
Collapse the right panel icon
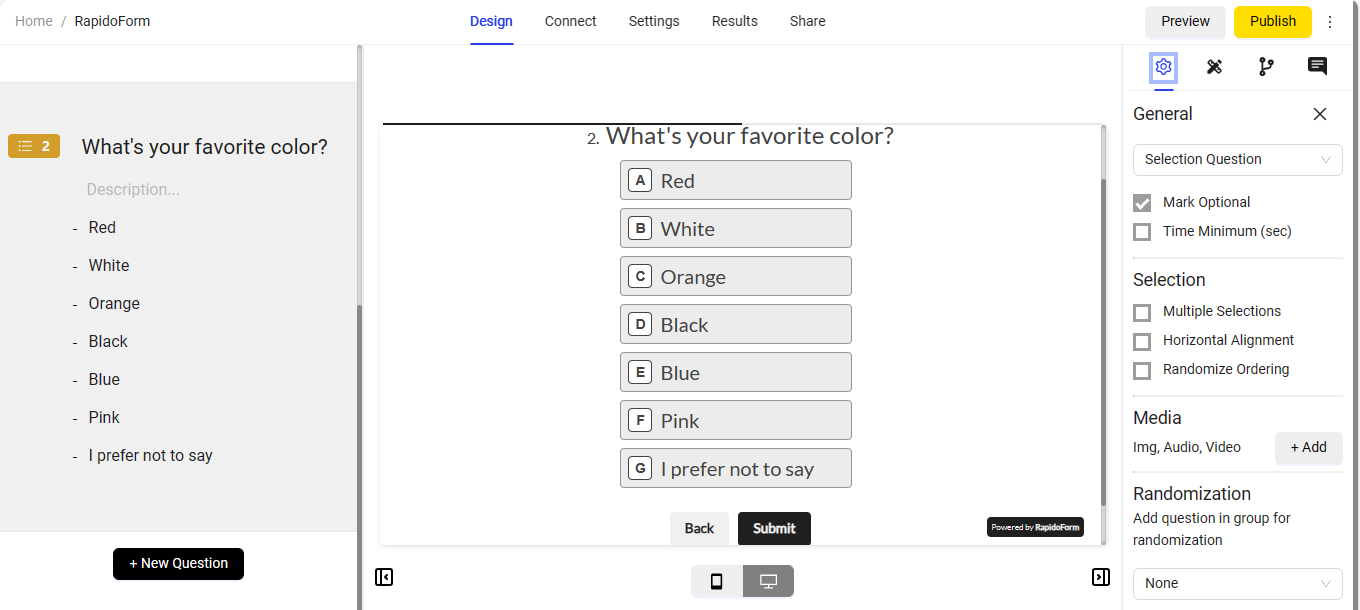(x=1100, y=577)
